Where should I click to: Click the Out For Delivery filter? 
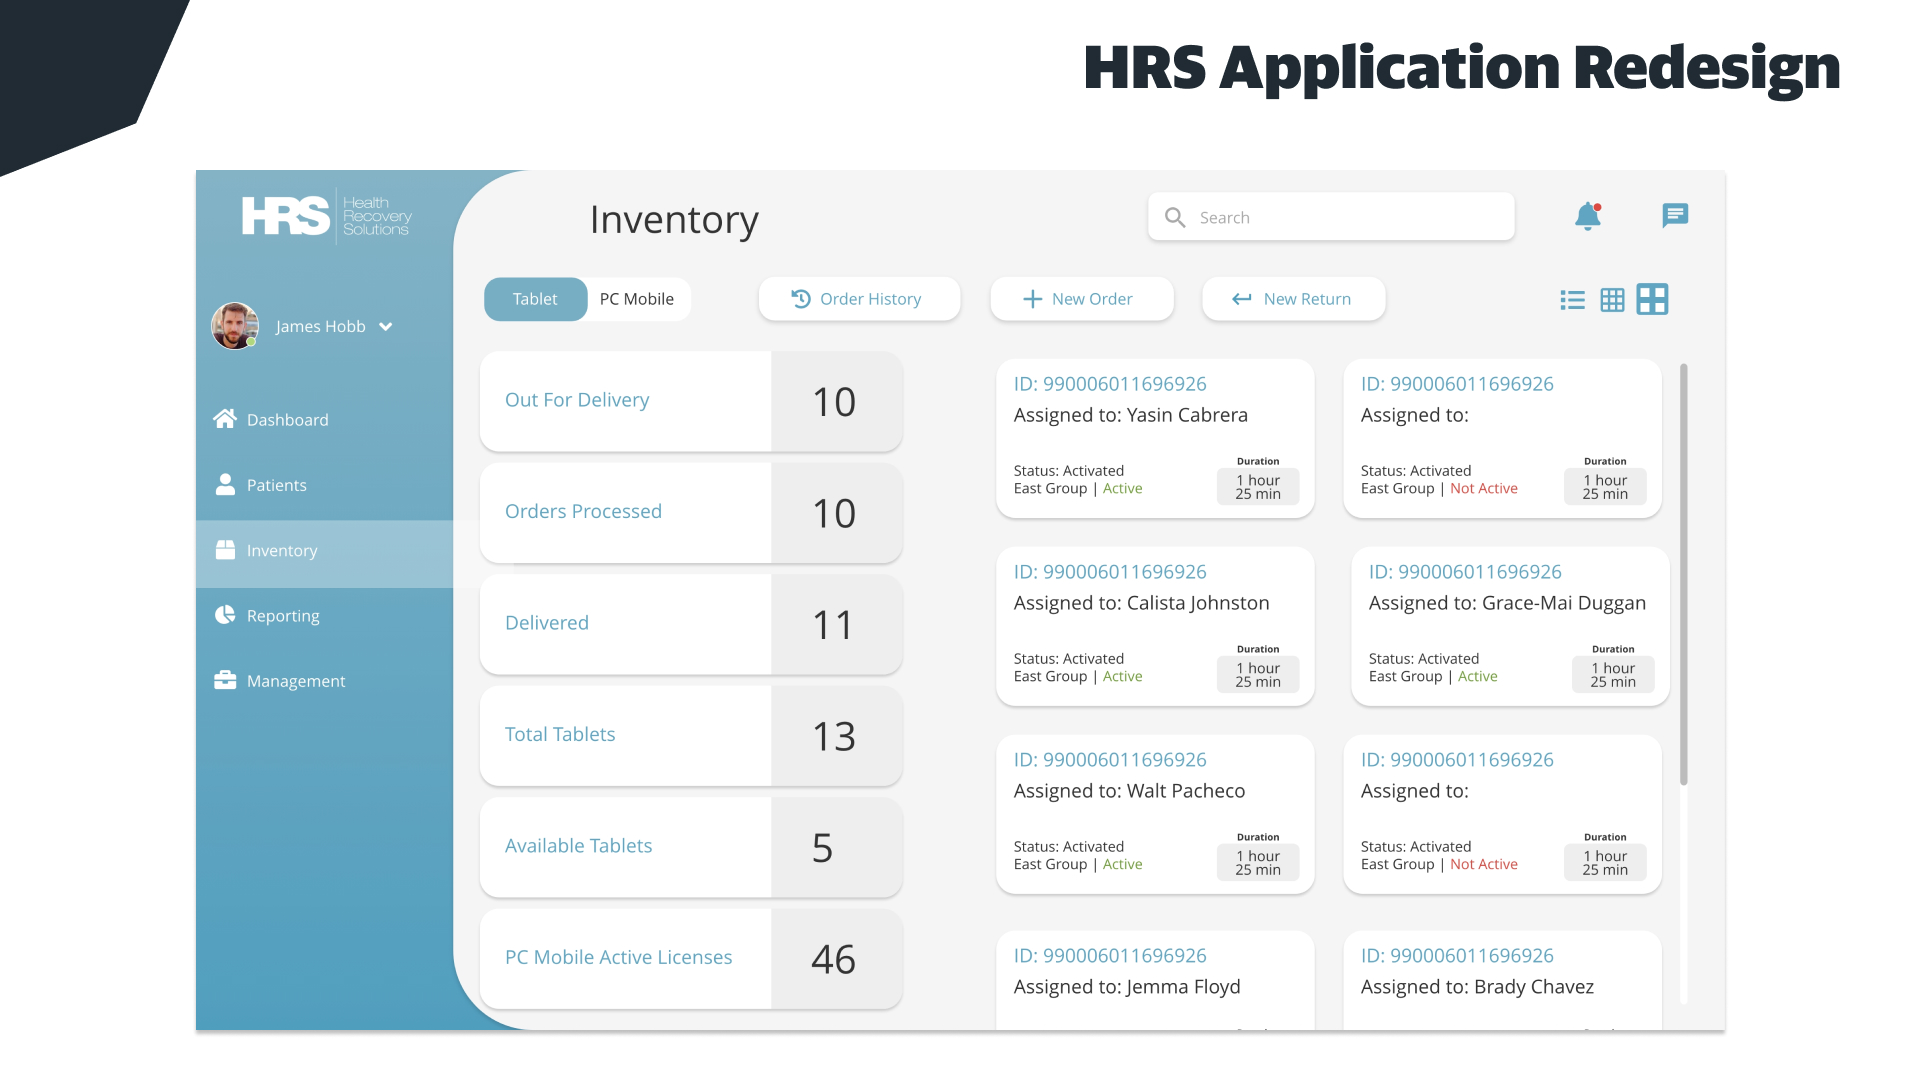pyautogui.click(x=577, y=399)
